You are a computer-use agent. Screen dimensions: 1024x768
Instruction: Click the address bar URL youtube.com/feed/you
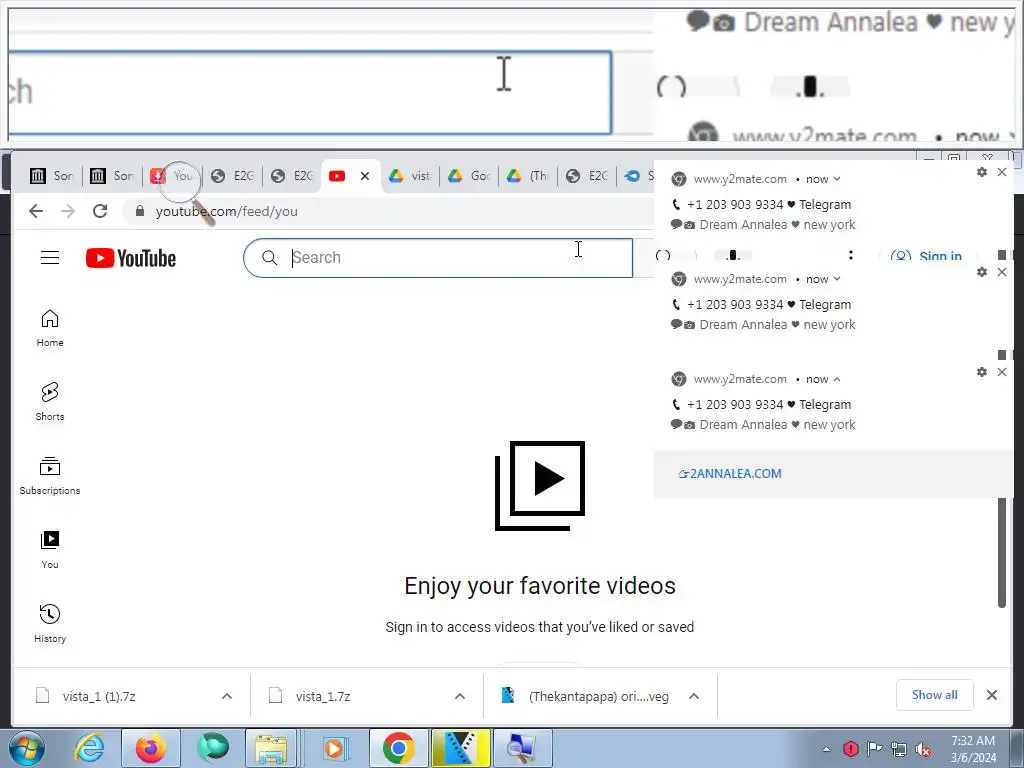[x=227, y=211]
